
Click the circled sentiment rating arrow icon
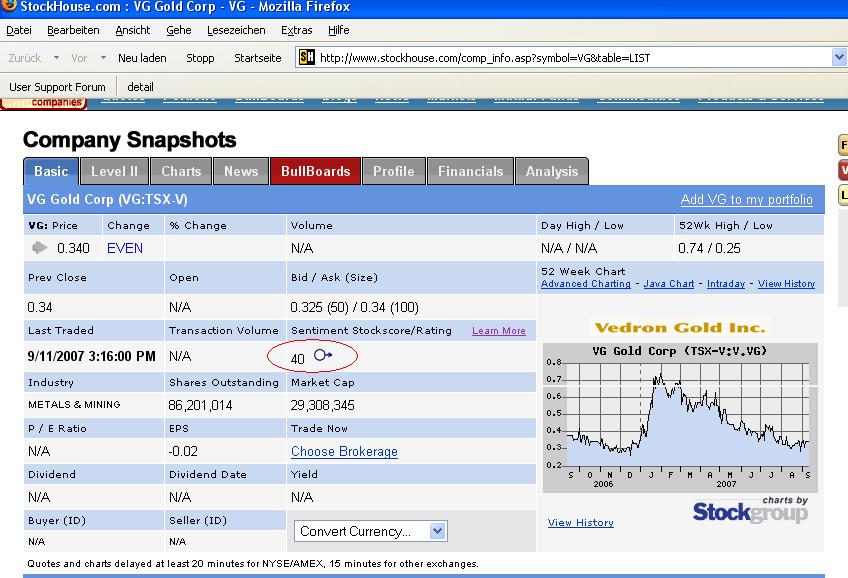tap(323, 356)
